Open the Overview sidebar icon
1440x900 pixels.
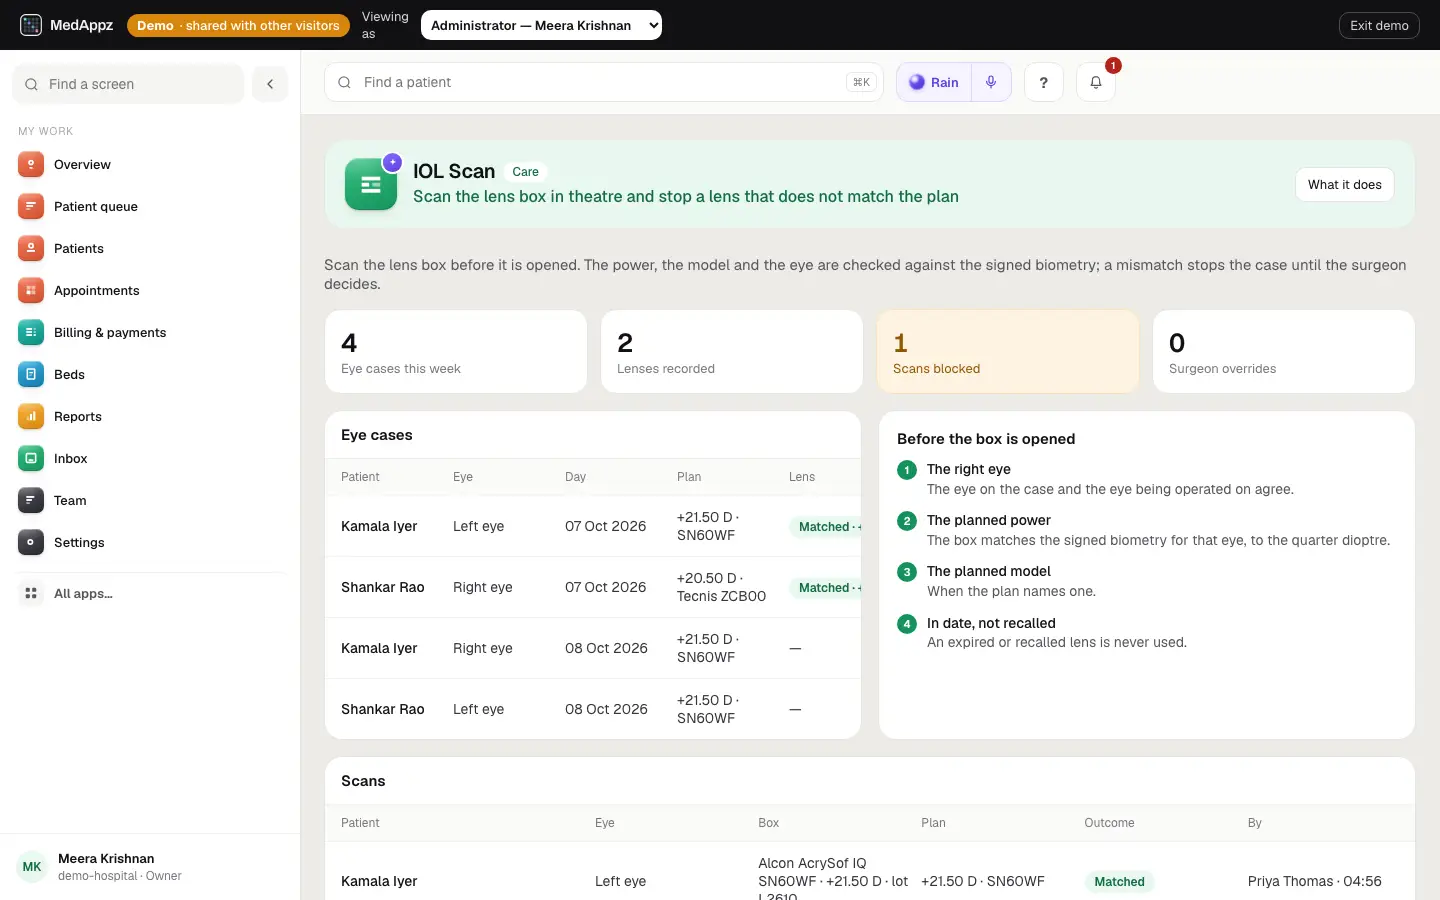click(31, 165)
